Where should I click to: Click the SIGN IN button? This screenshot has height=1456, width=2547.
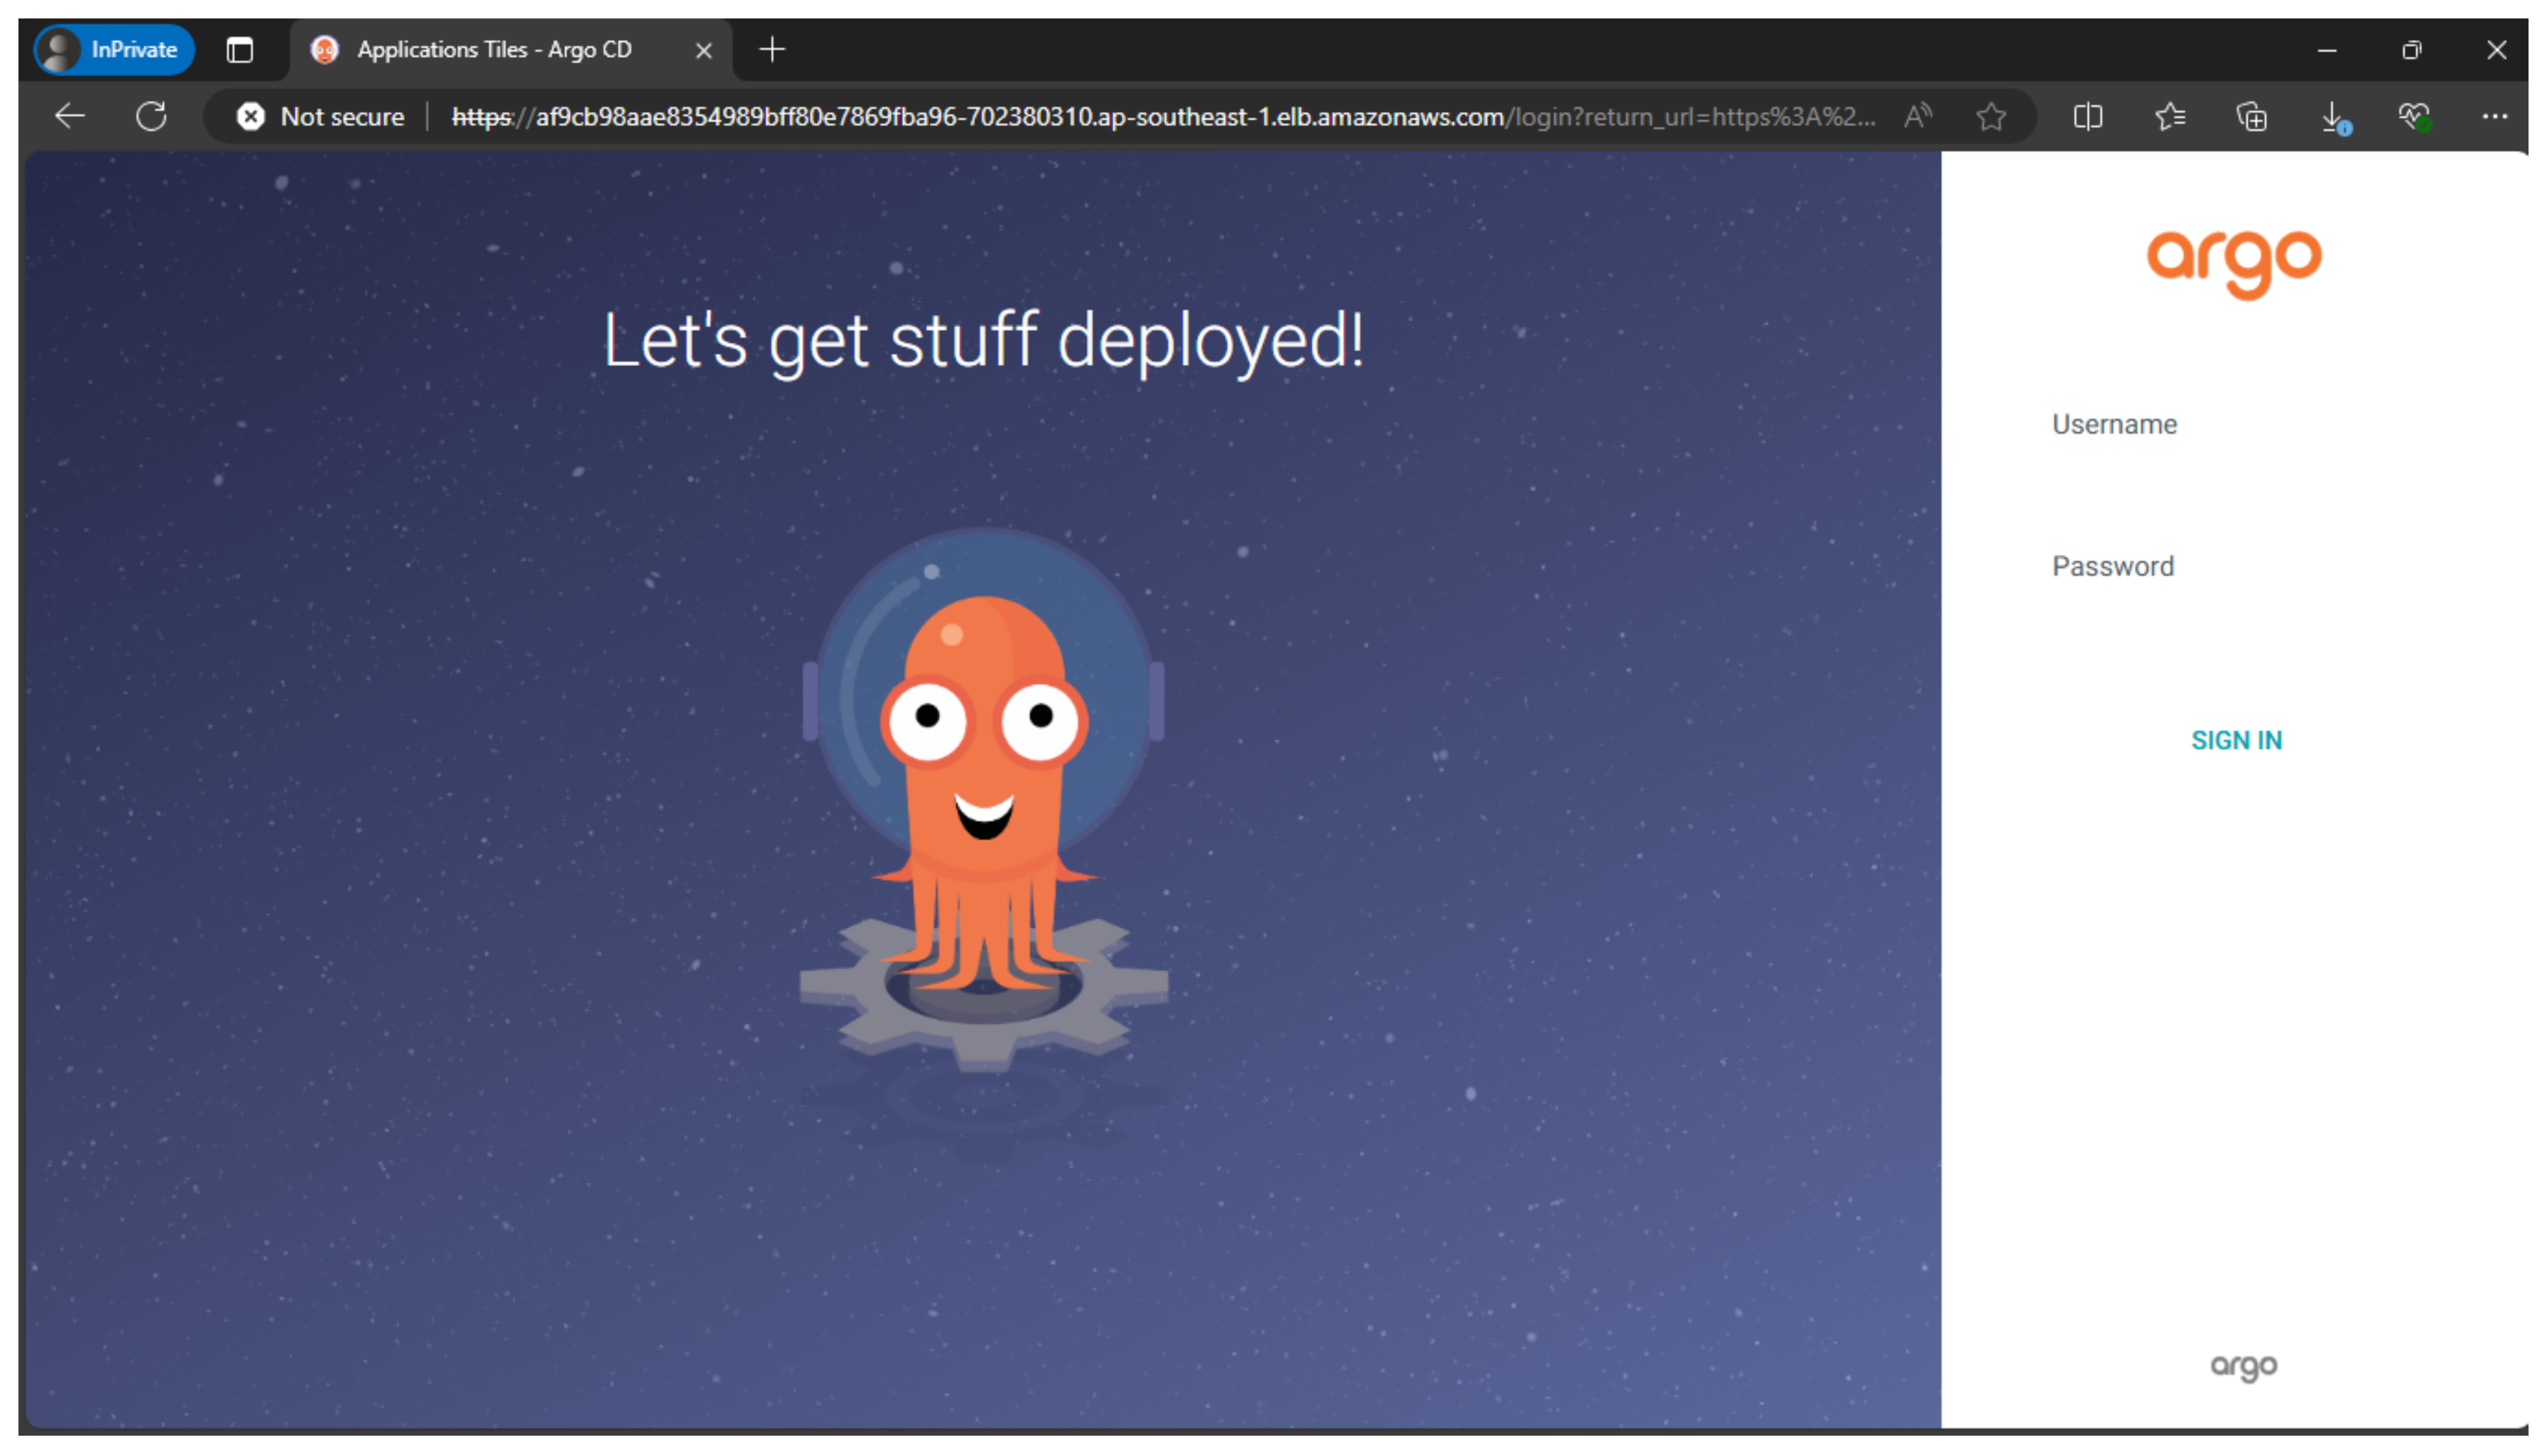(2236, 740)
